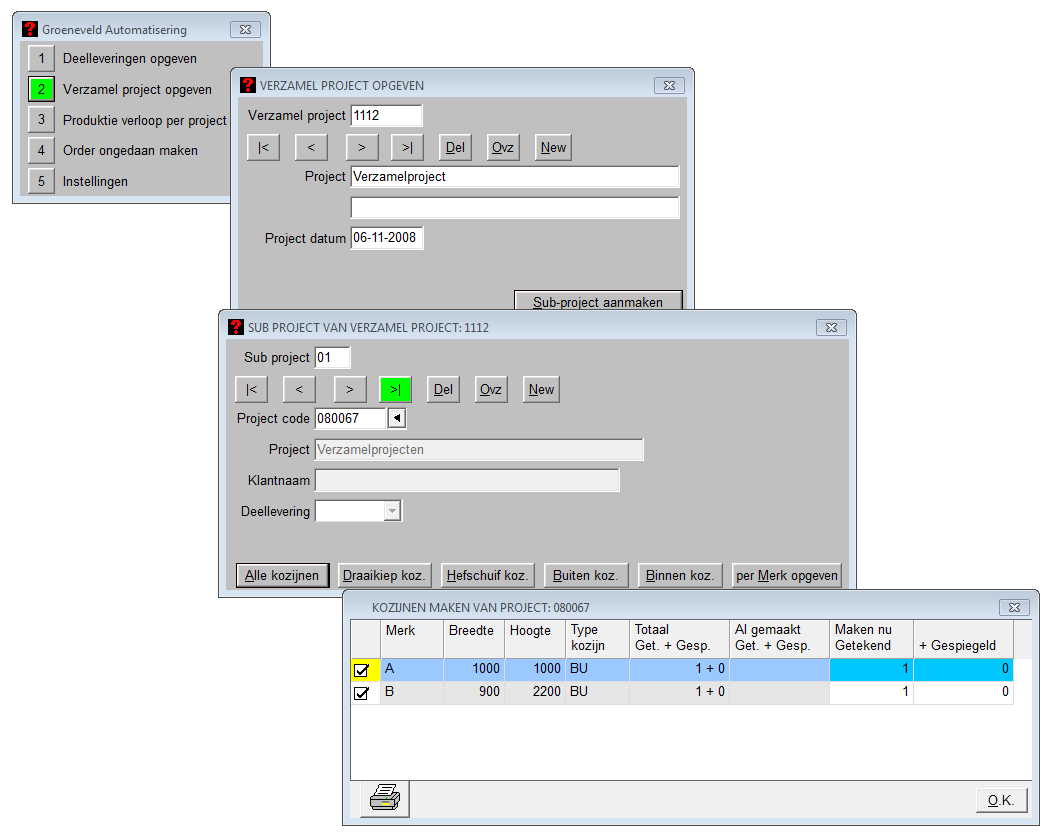The width and height of the screenshot is (1049, 837).
Task: Open menu item 5 Instellingen
Action: pyautogui.click(x=41, y=182)
